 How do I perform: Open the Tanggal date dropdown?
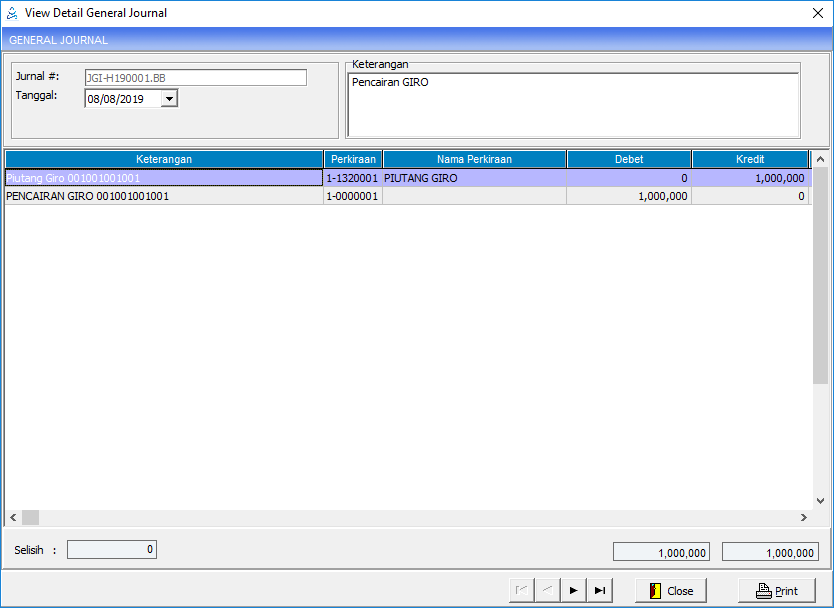tap(169, 98)
